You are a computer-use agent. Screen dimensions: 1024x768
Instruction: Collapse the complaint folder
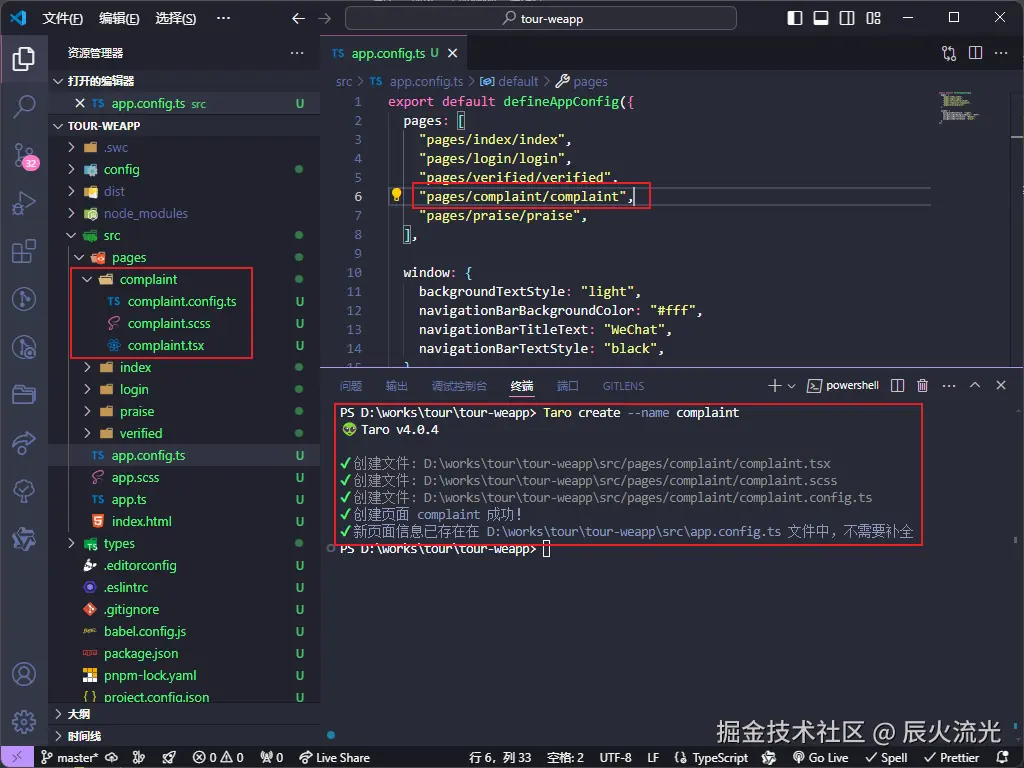pyautogui.click(x=148, y=279)
